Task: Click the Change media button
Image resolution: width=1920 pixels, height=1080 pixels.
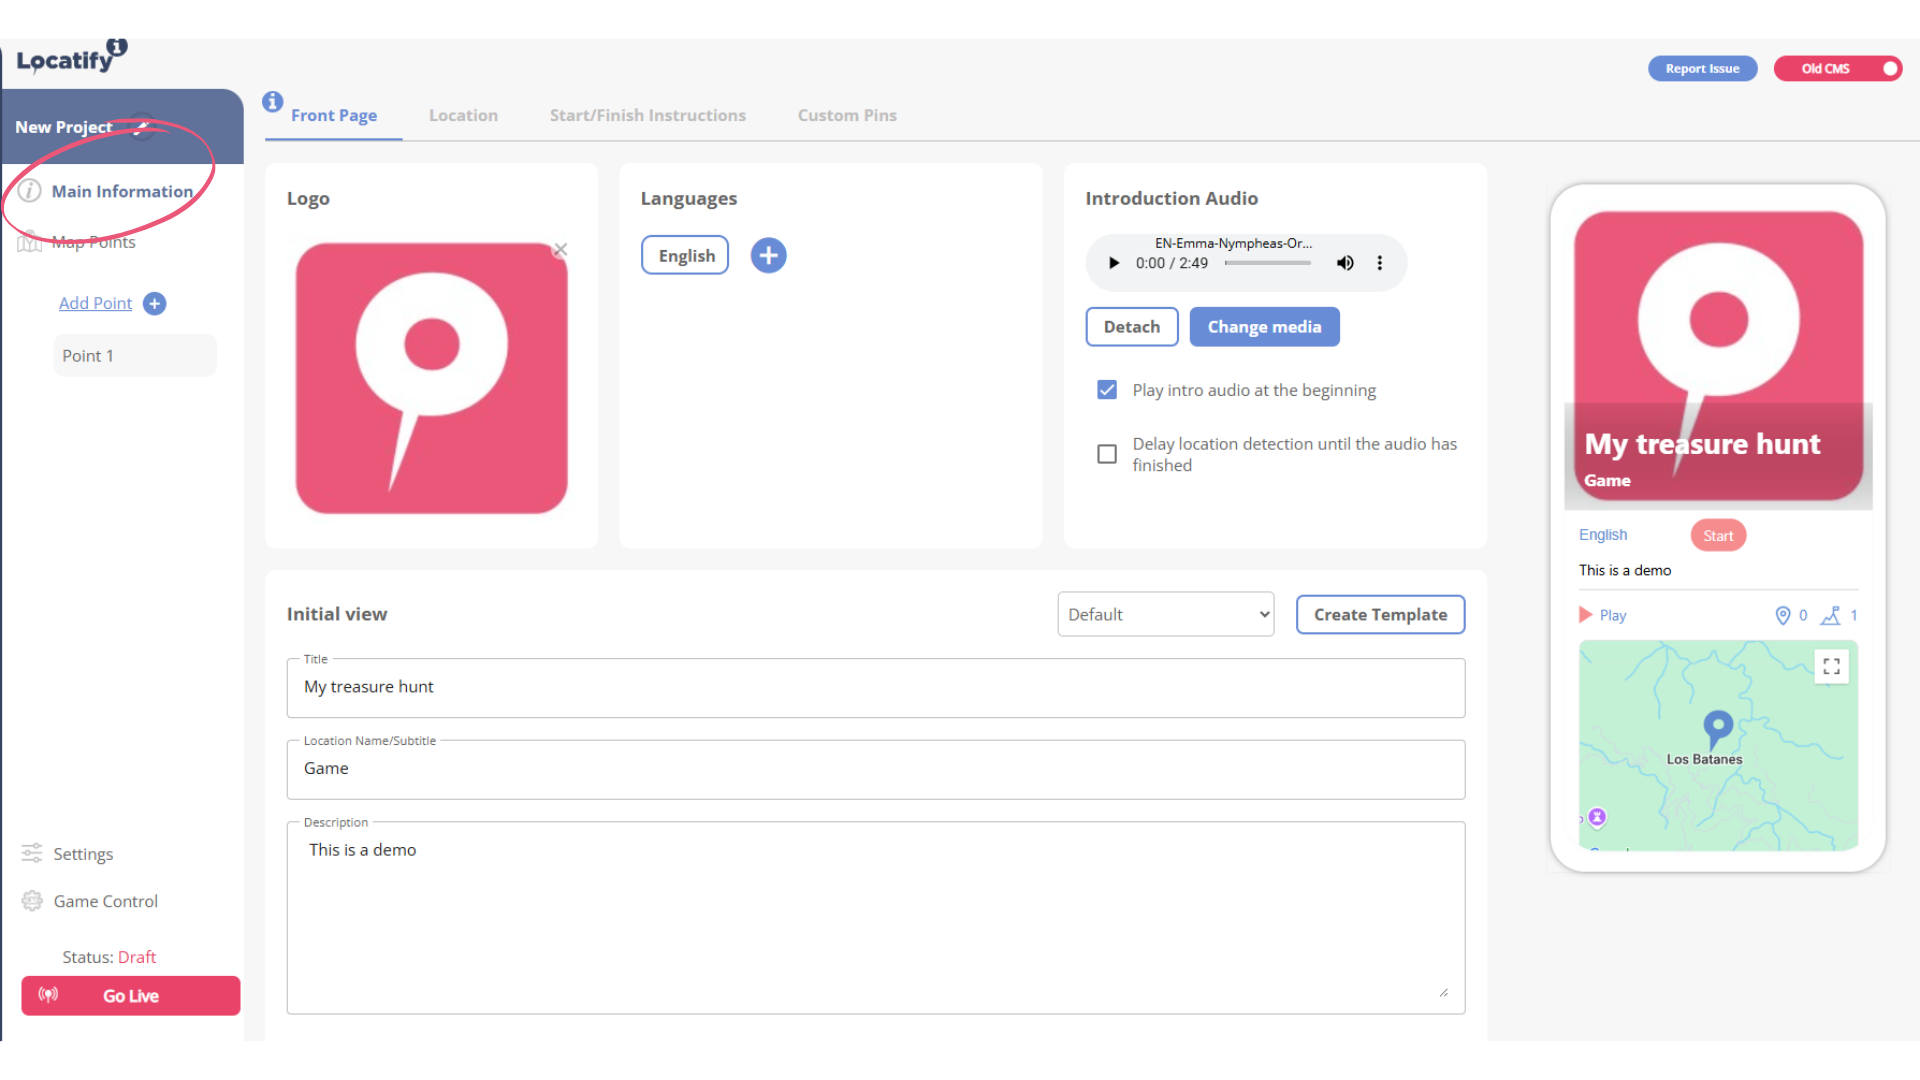Action: click(1264, 327)
